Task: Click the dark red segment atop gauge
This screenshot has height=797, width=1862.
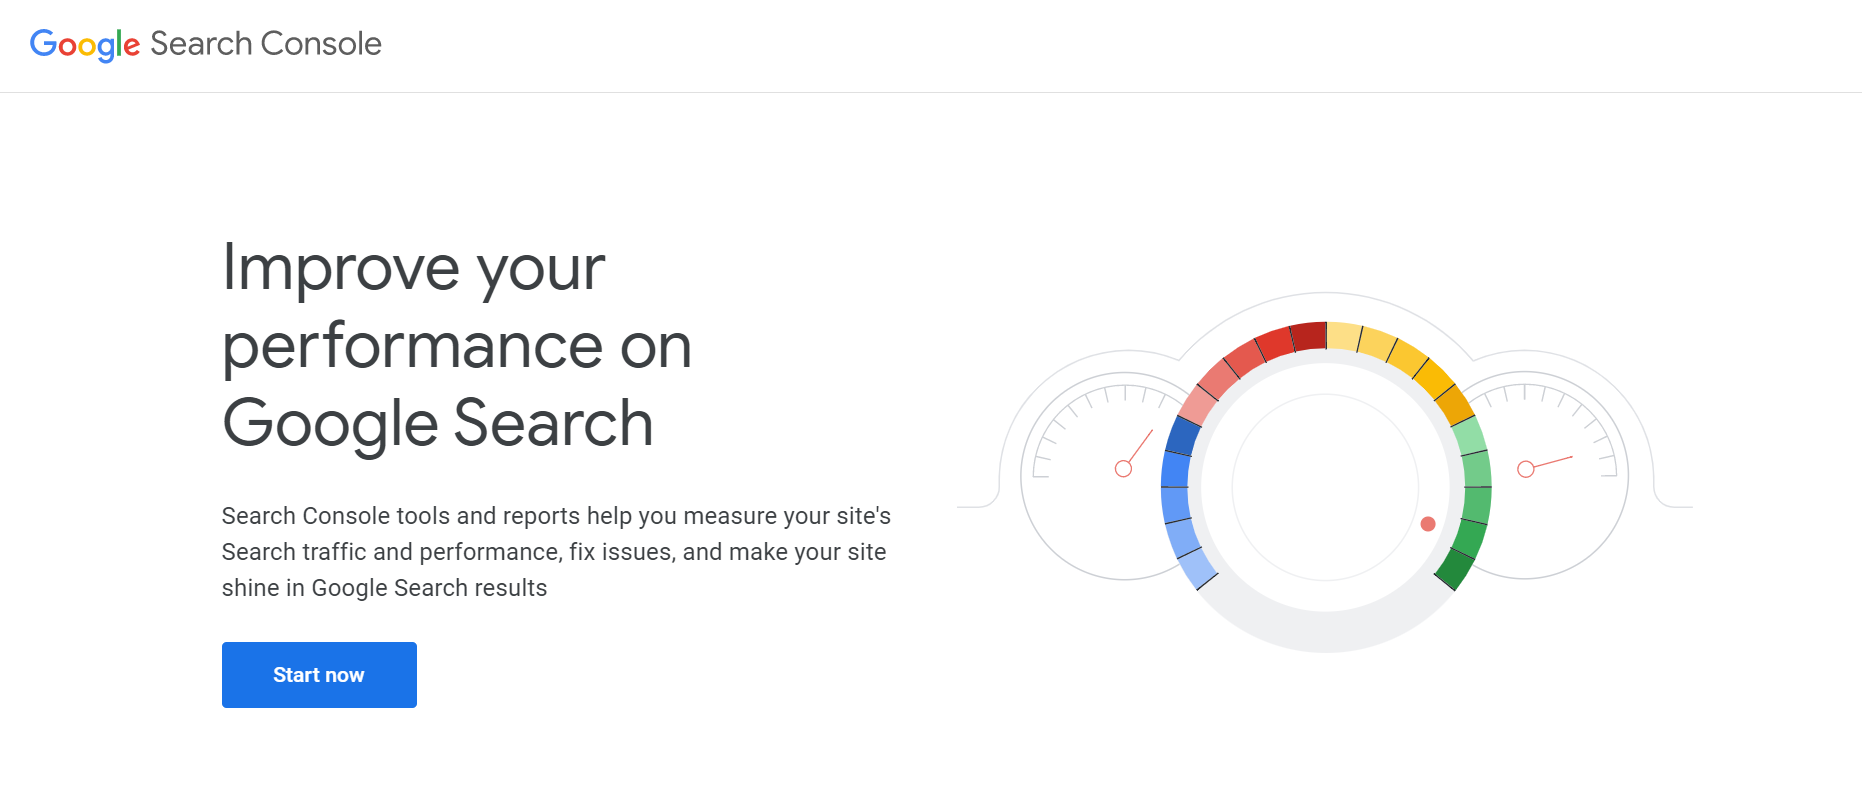Action: (1308, 336)
